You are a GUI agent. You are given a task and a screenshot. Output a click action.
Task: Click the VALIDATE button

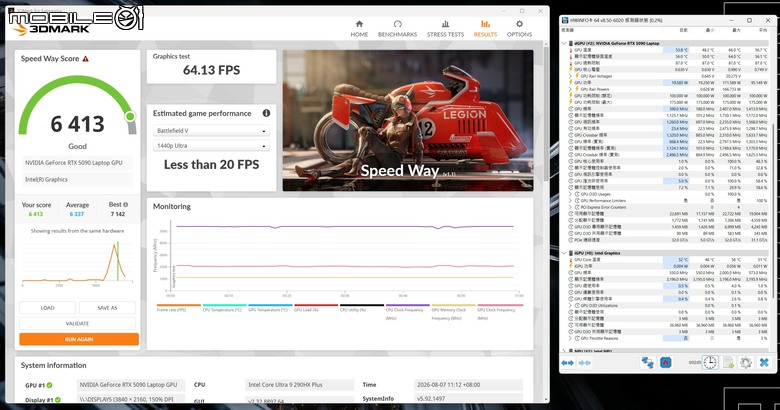[77, 323]
